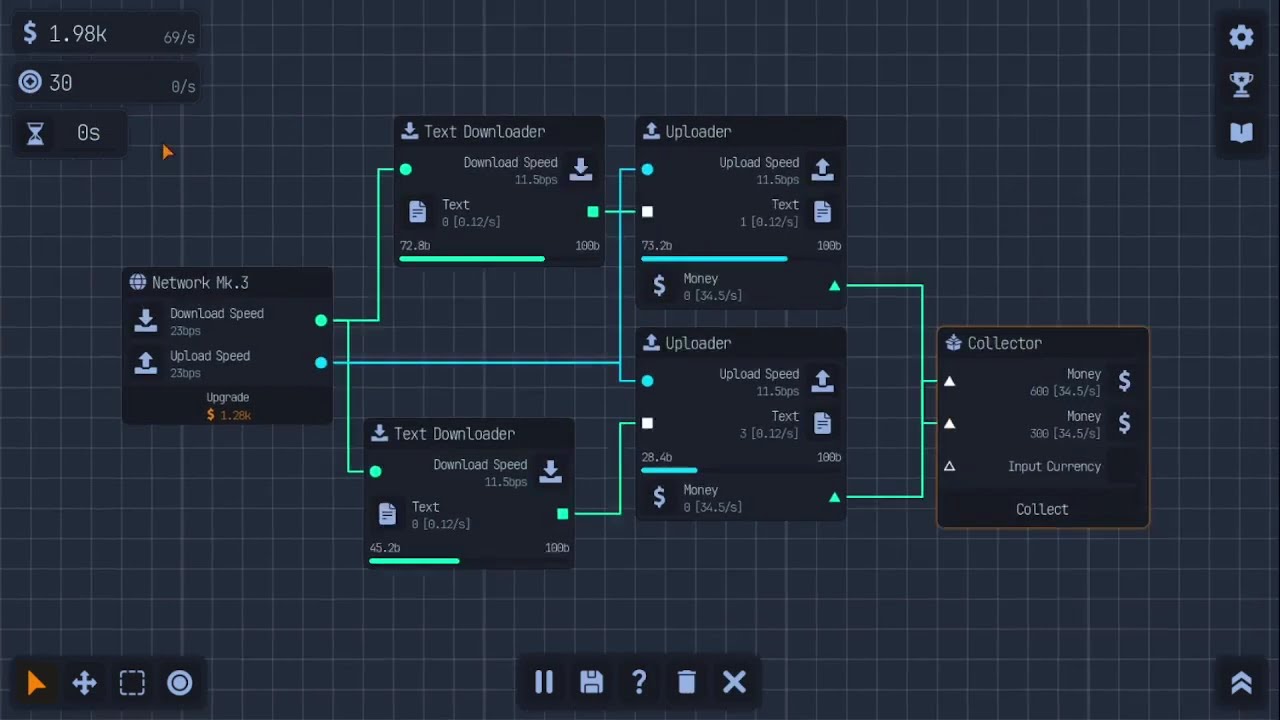Click Network Mk.3 Download Speed output port
This screenshot has width=1280, height=720.
click(321, 320)
